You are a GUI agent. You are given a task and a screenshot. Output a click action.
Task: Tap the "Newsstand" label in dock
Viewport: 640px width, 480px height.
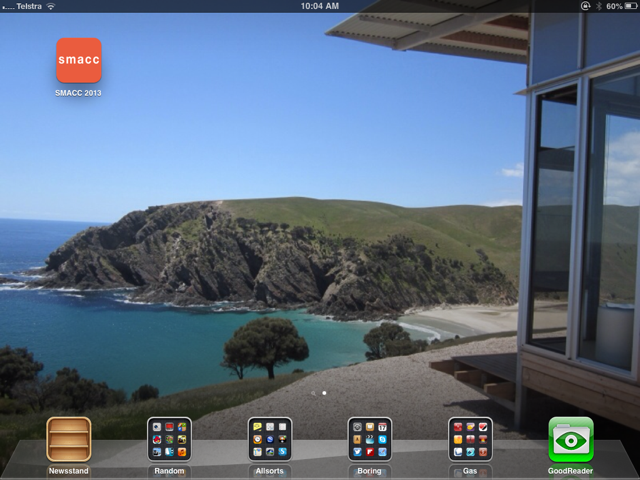pos(69,471)
